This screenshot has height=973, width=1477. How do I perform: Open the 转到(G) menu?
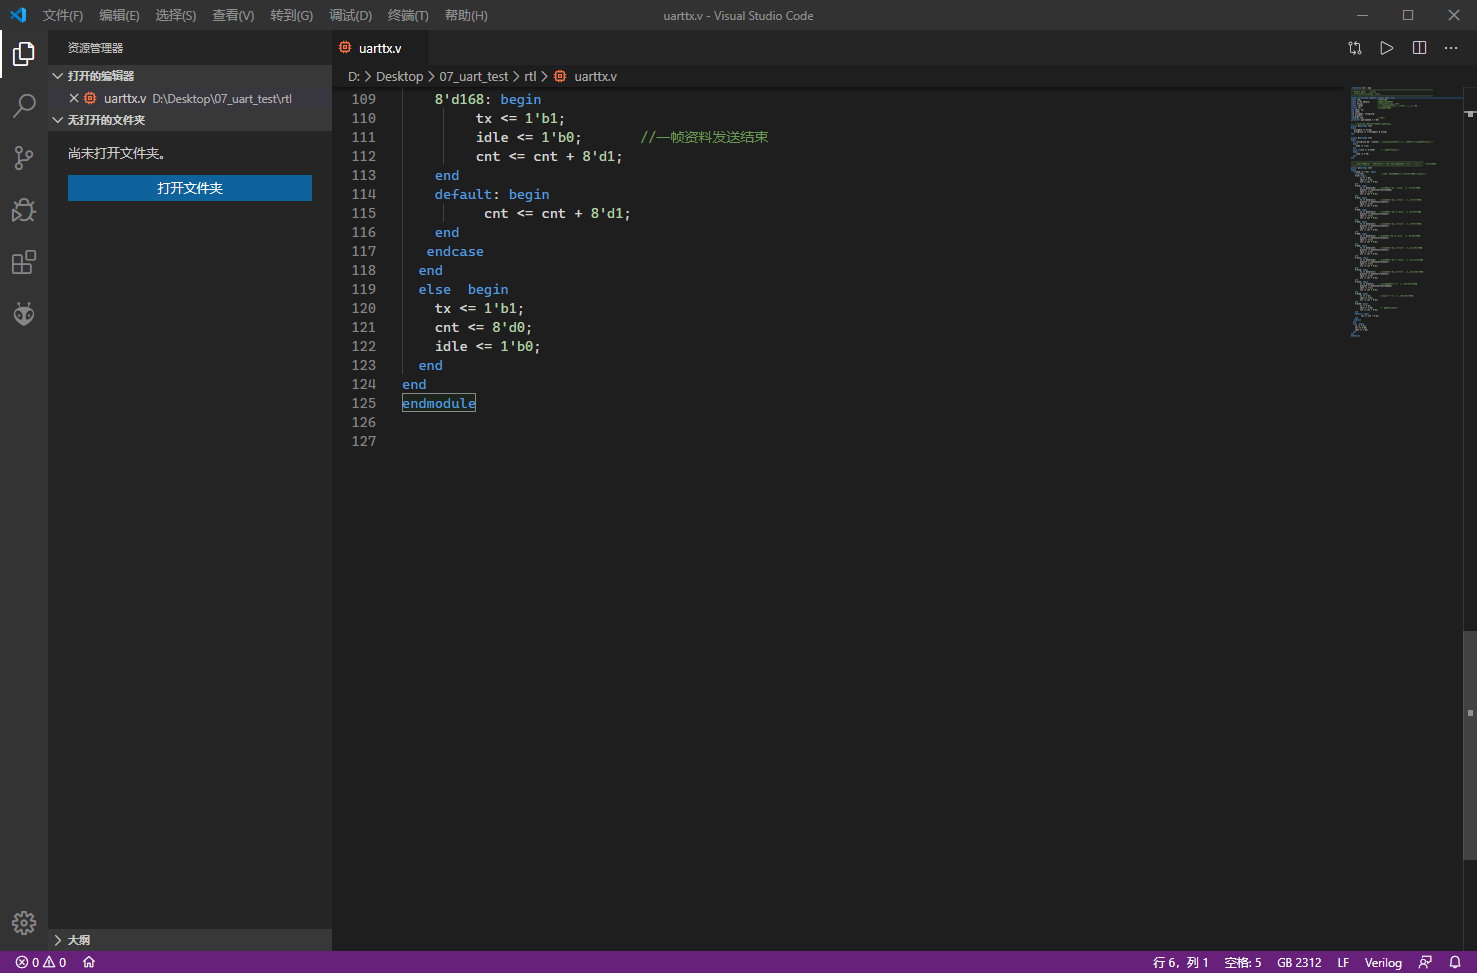coord(292,15)
